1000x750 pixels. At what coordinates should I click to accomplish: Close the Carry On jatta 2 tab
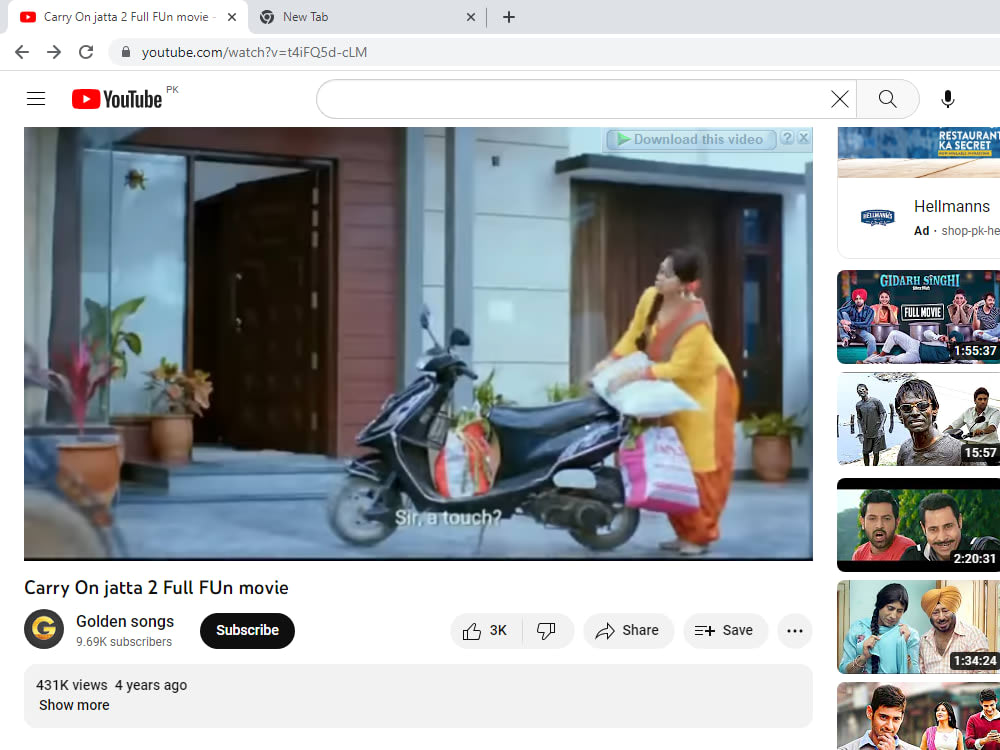(232, 17)
